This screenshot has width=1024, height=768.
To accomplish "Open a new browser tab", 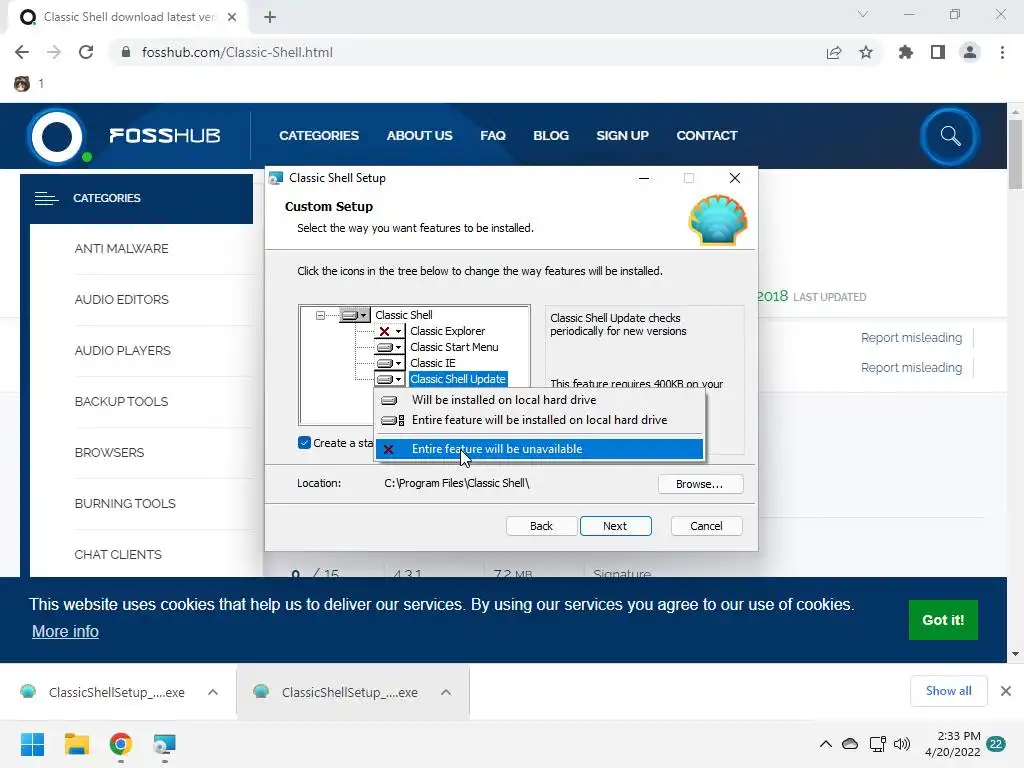I will click(x=270, y=17).
